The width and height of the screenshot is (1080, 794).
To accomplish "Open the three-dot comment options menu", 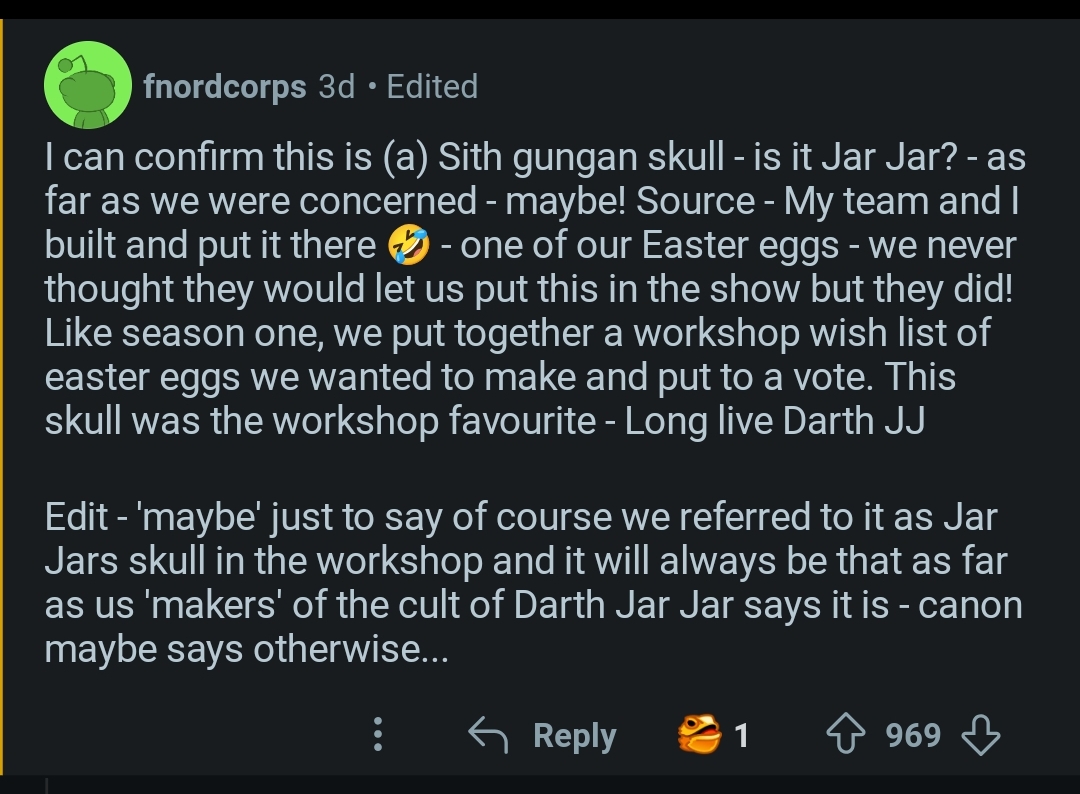I will [377, 734].
